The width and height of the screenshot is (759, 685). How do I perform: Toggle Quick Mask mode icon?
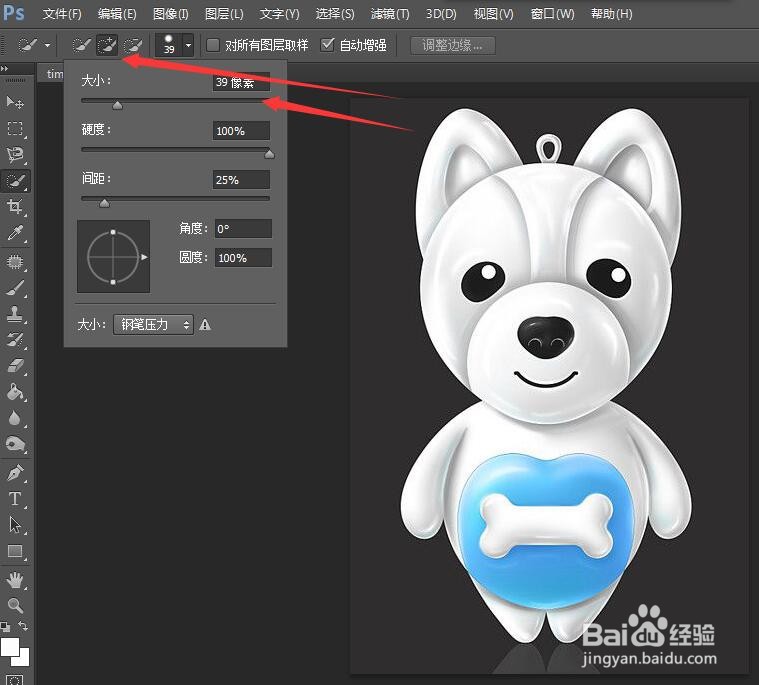tap(15, 680)
